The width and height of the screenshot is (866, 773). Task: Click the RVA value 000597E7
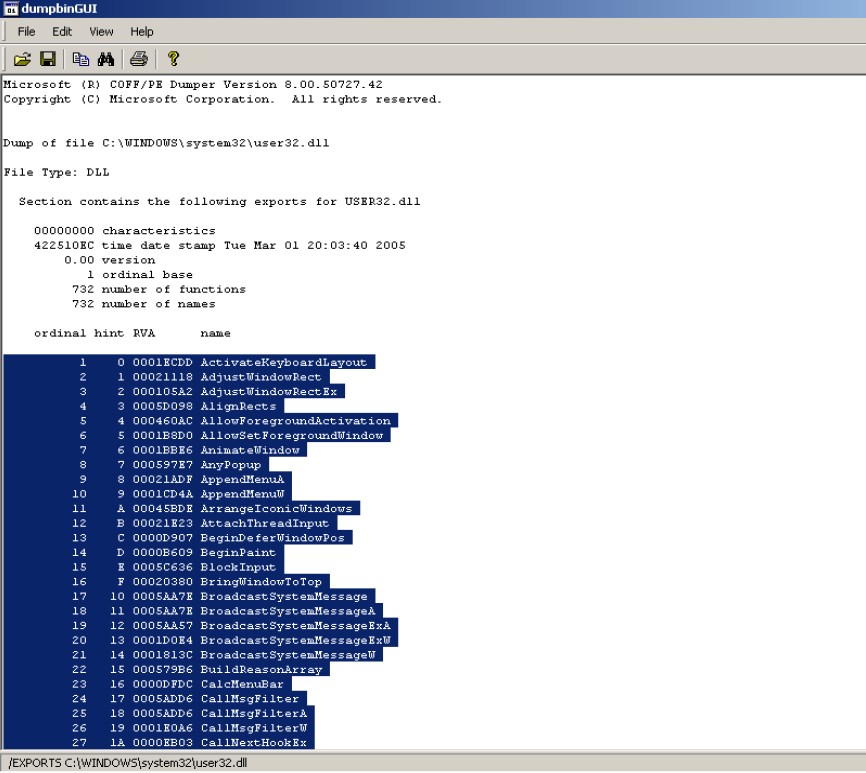[x=162, y=465]
